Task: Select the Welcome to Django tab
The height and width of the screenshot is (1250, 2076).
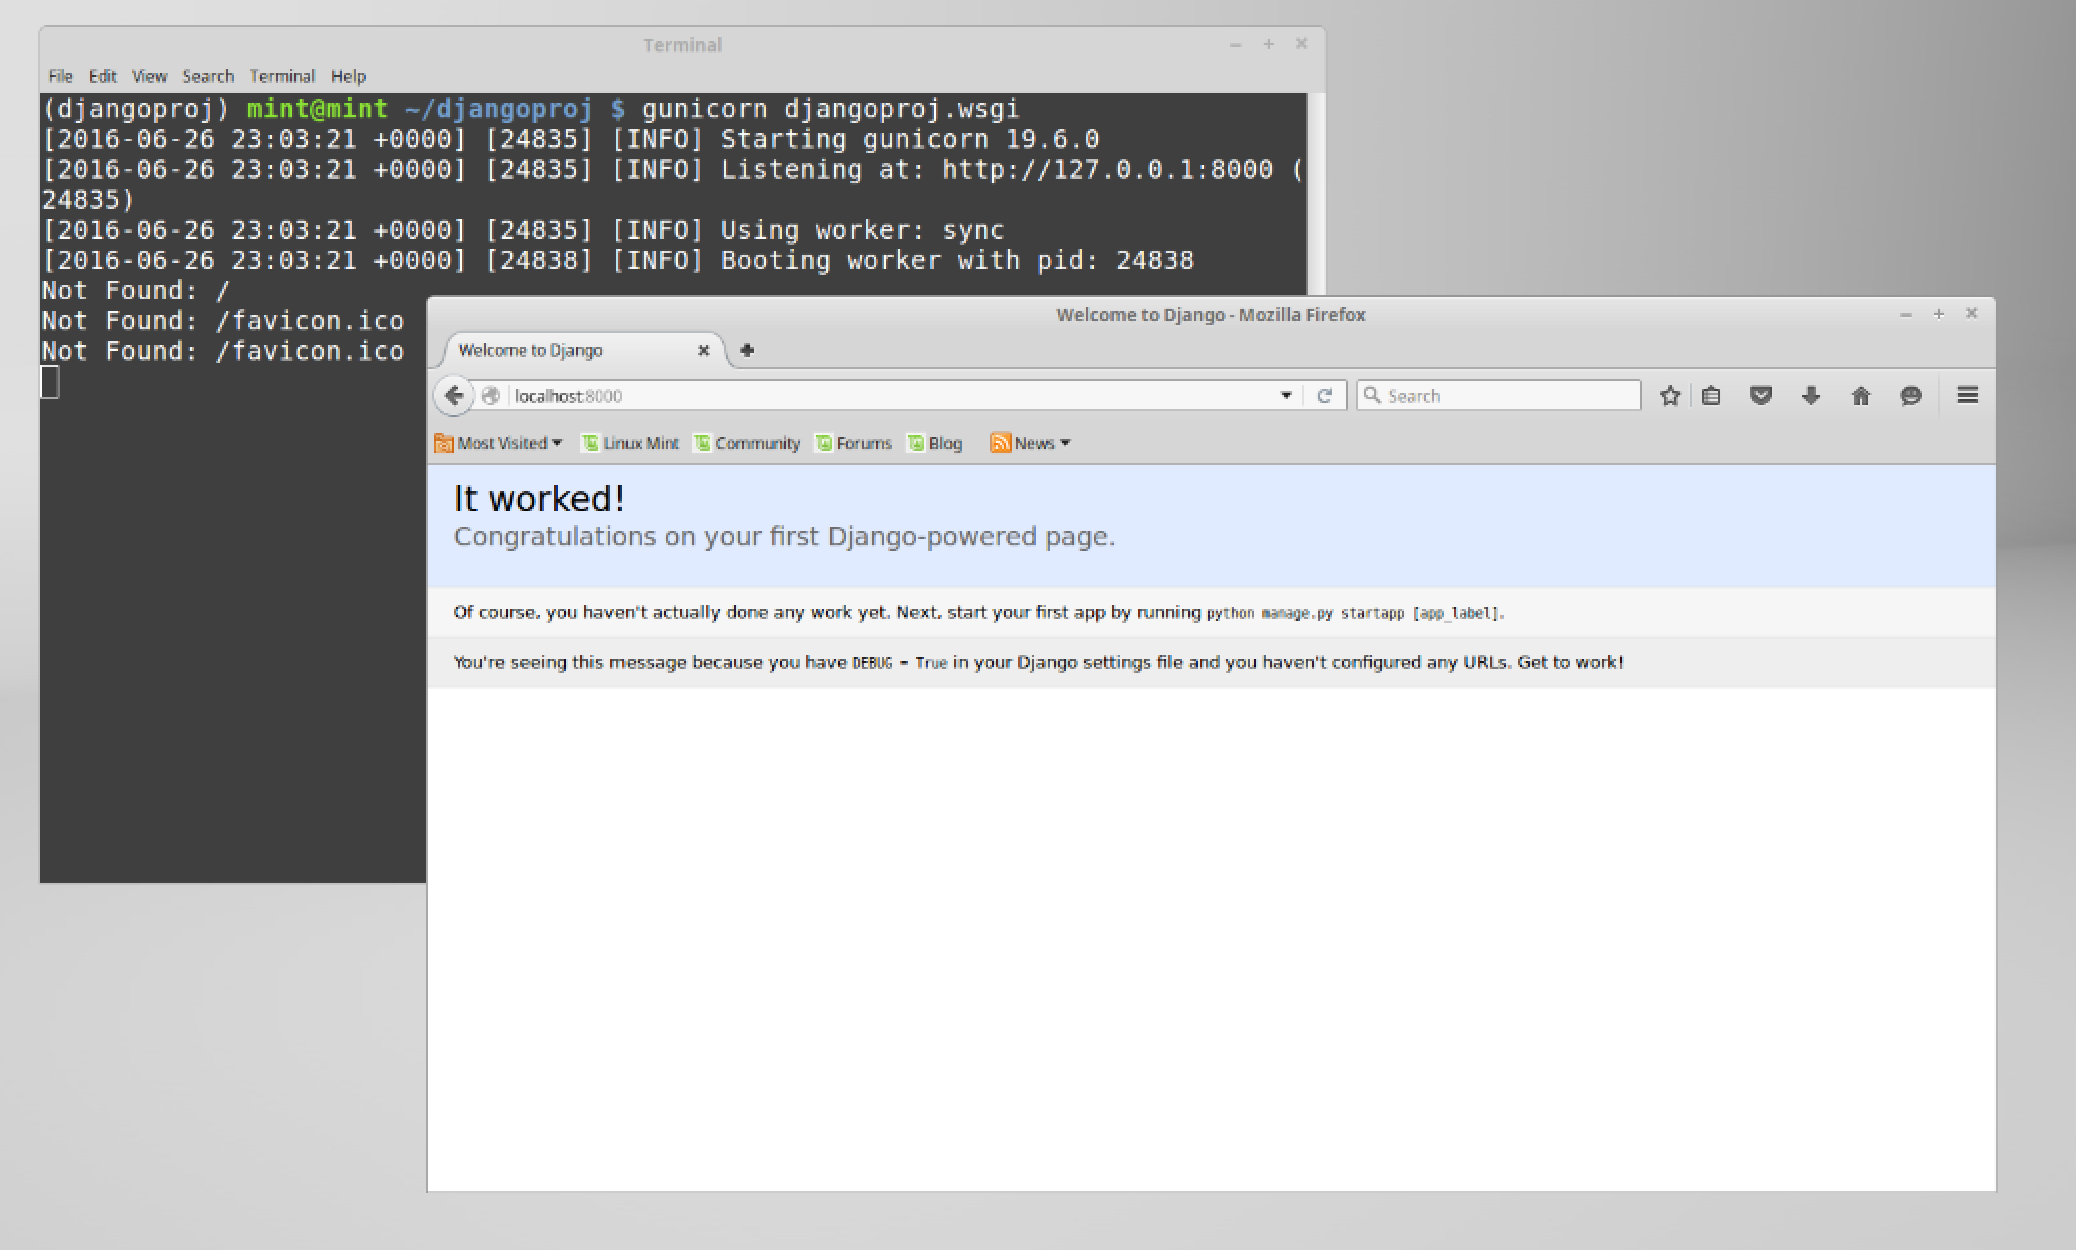Action: [571, 351]
